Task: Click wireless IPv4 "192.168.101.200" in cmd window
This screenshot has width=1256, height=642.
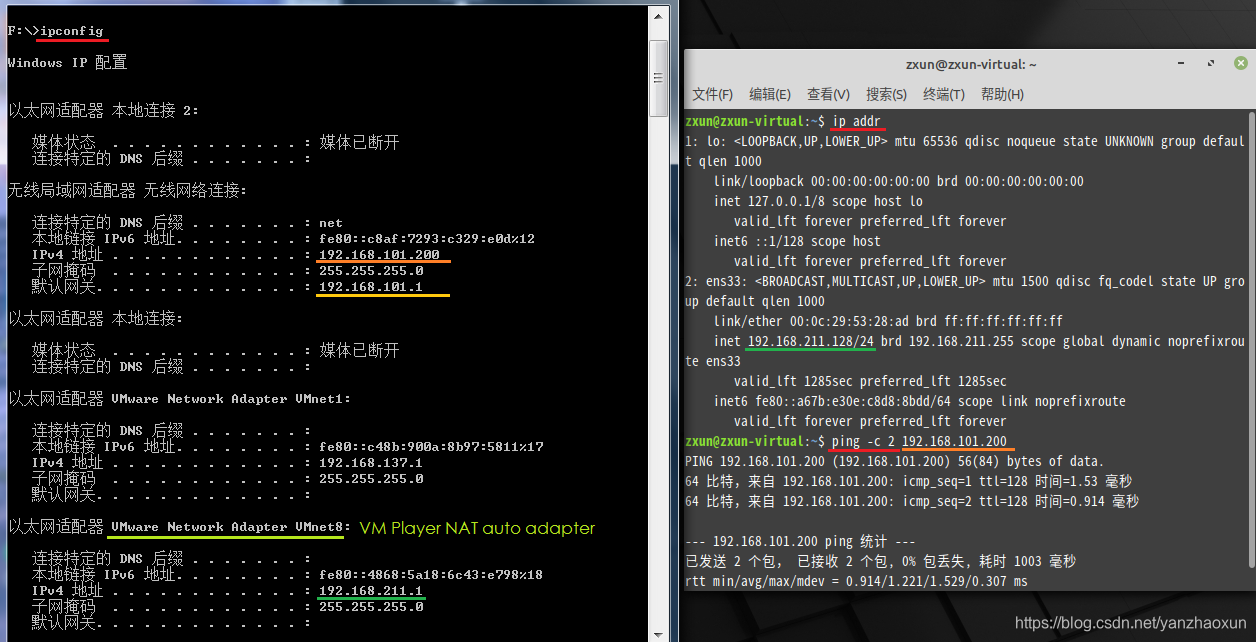Action: pos(379,255)
